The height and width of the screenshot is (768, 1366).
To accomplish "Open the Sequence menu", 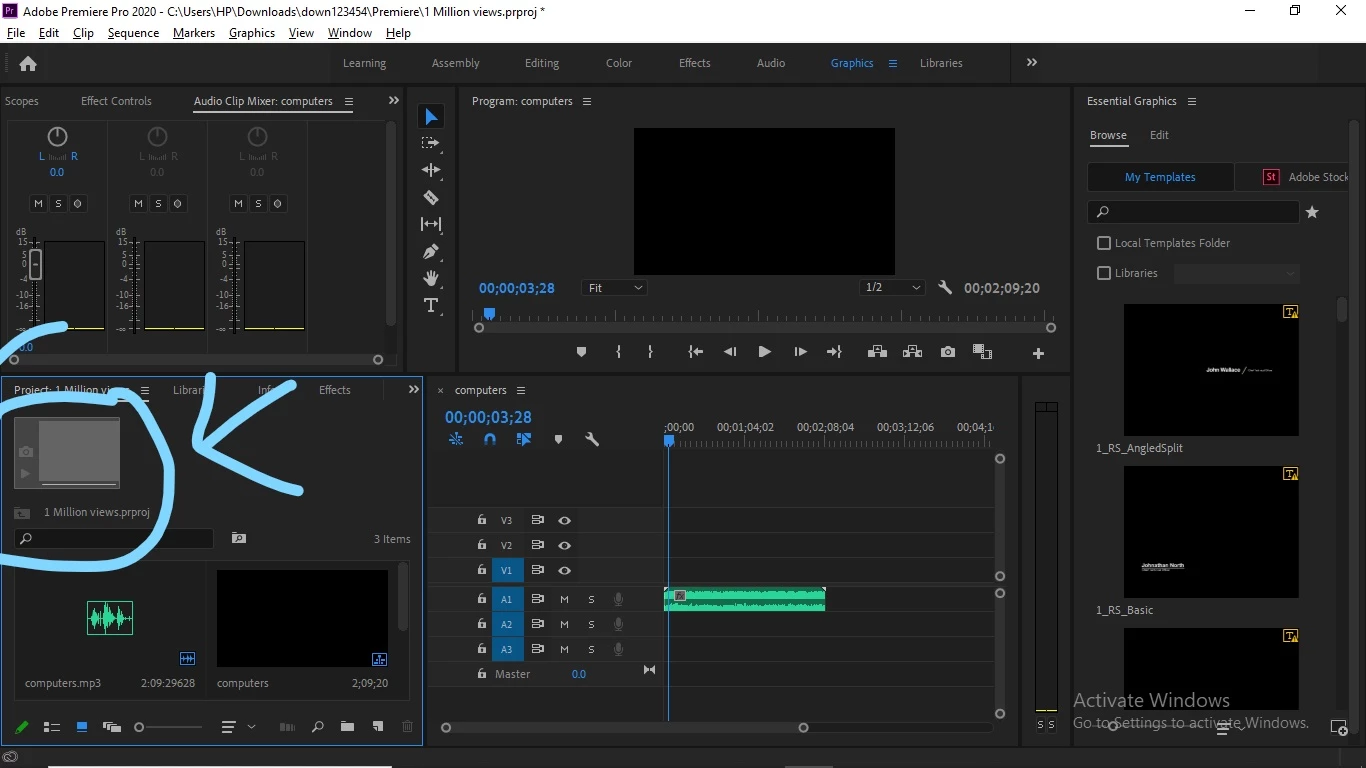I will pos(133,33).
